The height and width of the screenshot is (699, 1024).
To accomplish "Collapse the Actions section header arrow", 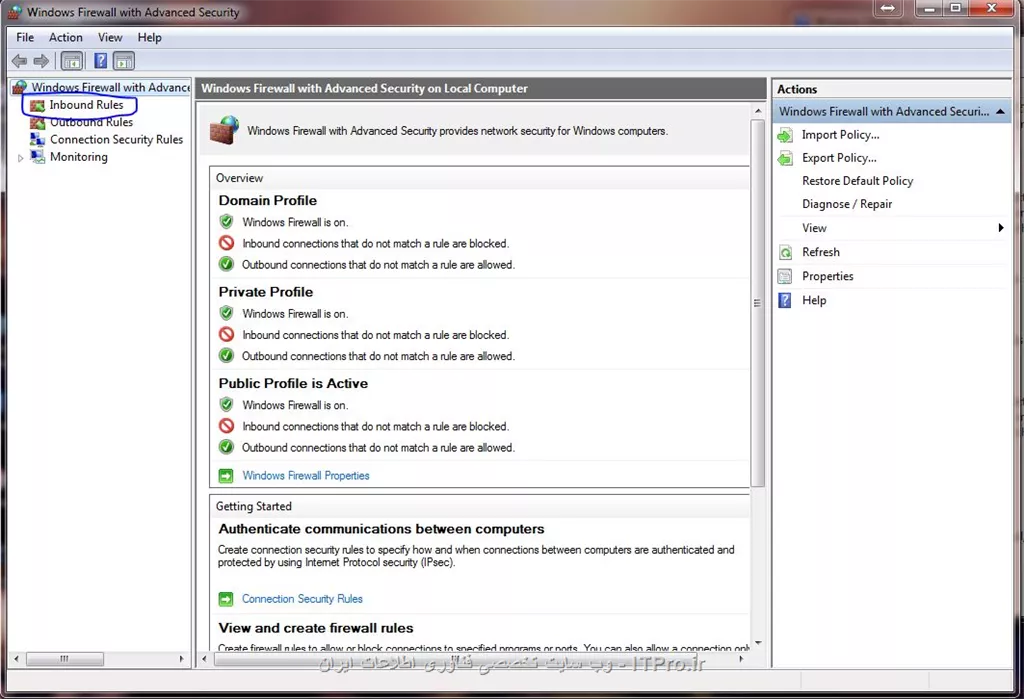I will pos(1000,112).
